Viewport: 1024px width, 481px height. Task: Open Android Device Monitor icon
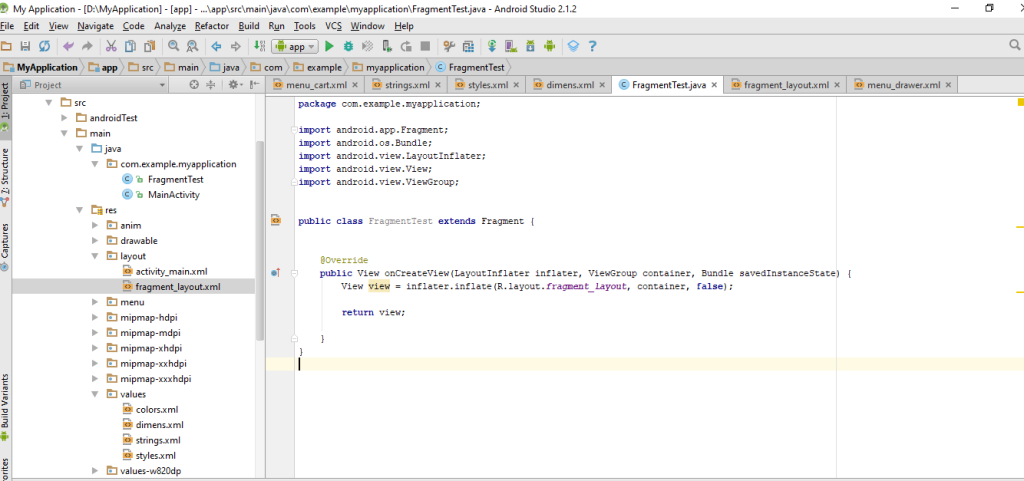coord(549,46)
